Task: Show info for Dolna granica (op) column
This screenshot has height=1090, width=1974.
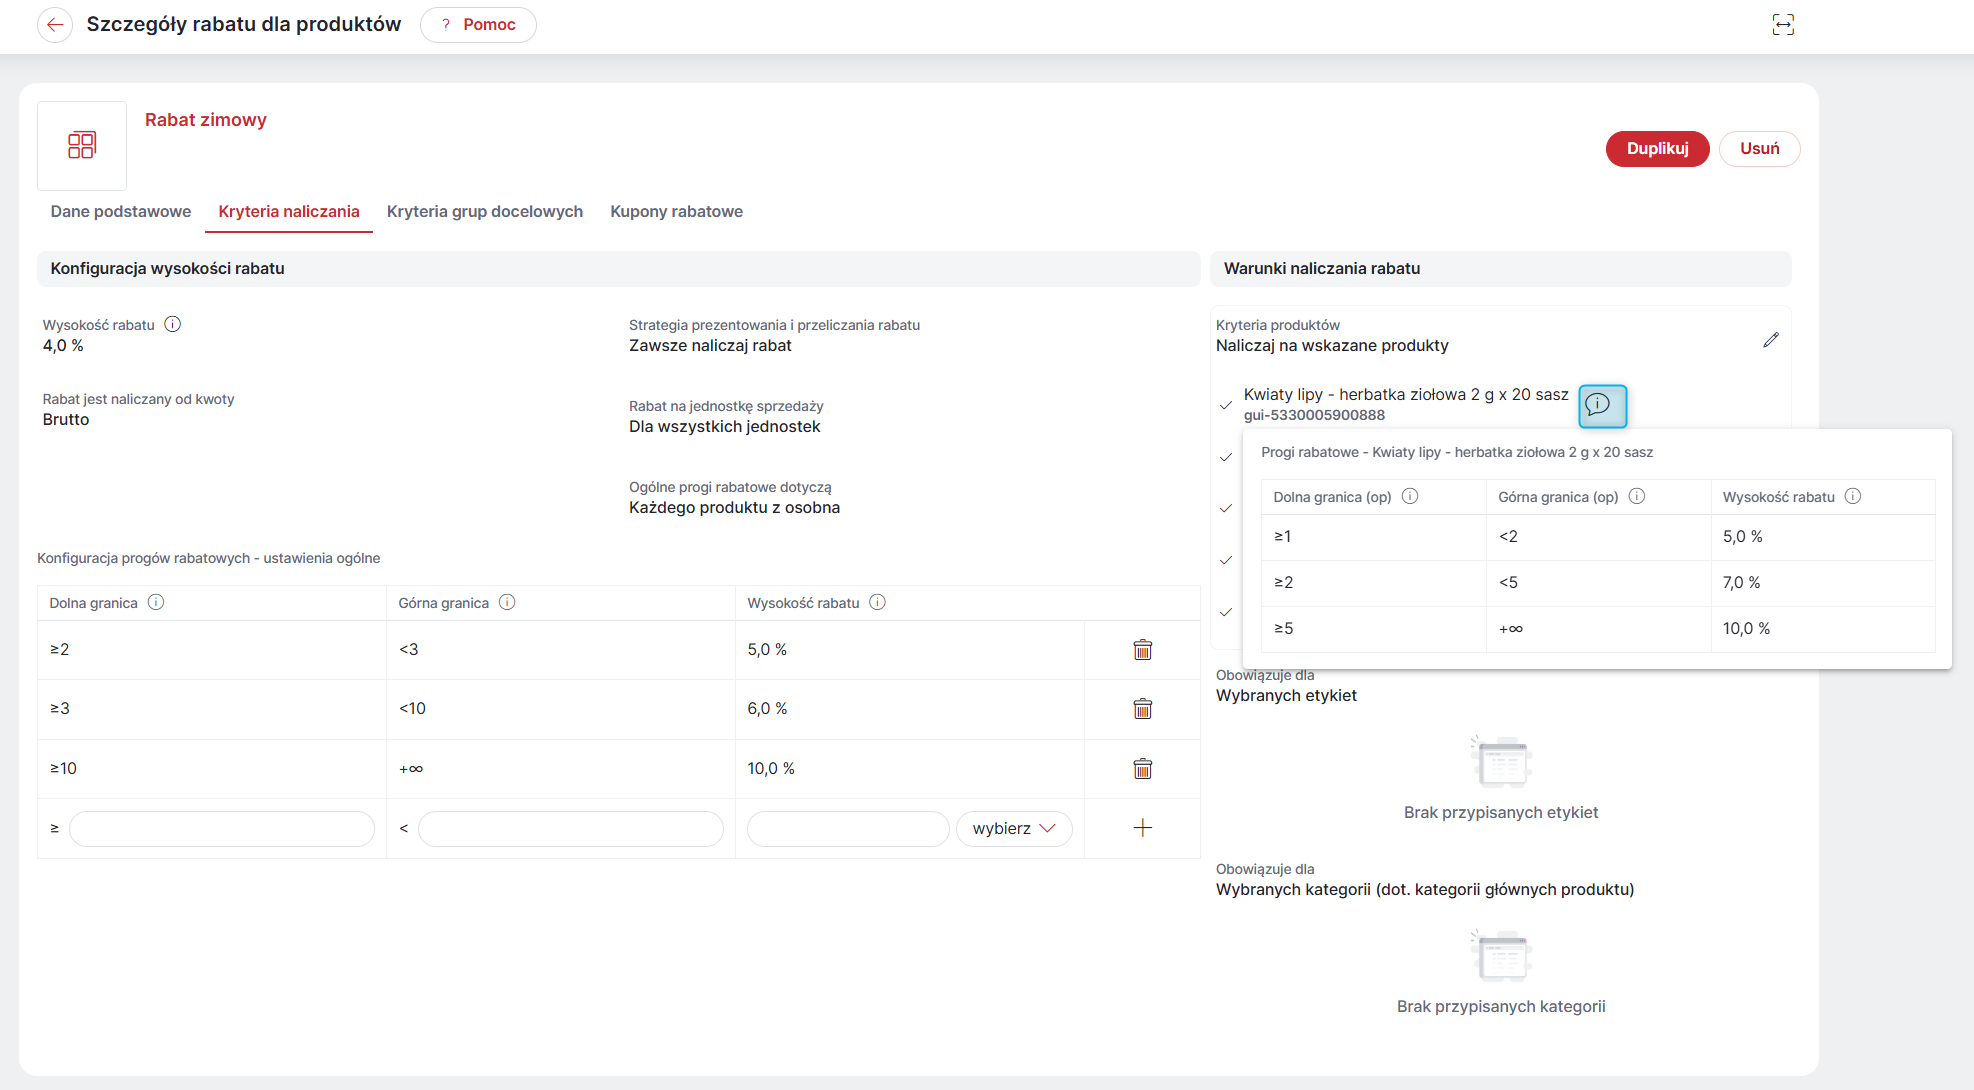Action: tap(1410, 496)
